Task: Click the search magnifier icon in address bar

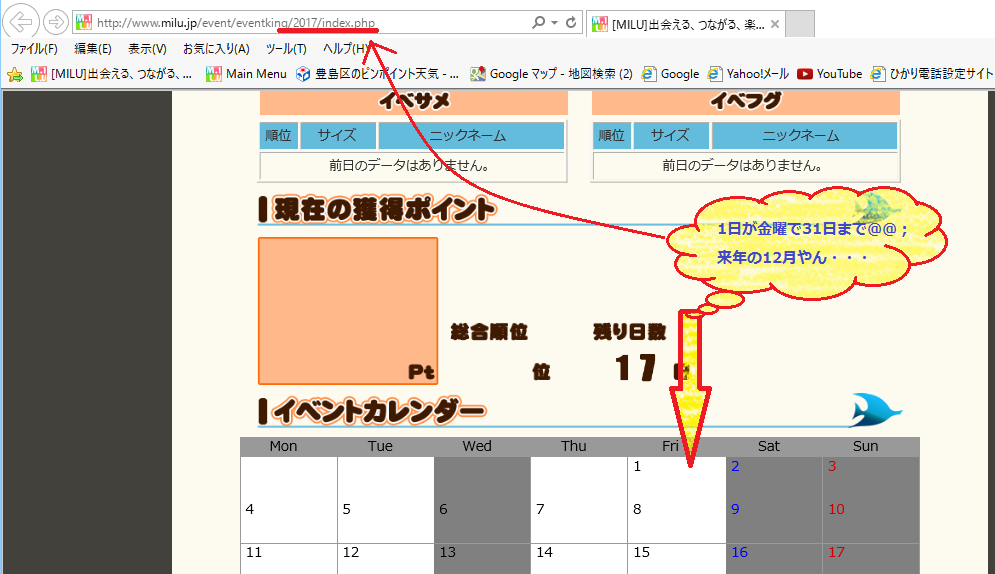Action: coord(539,22)
